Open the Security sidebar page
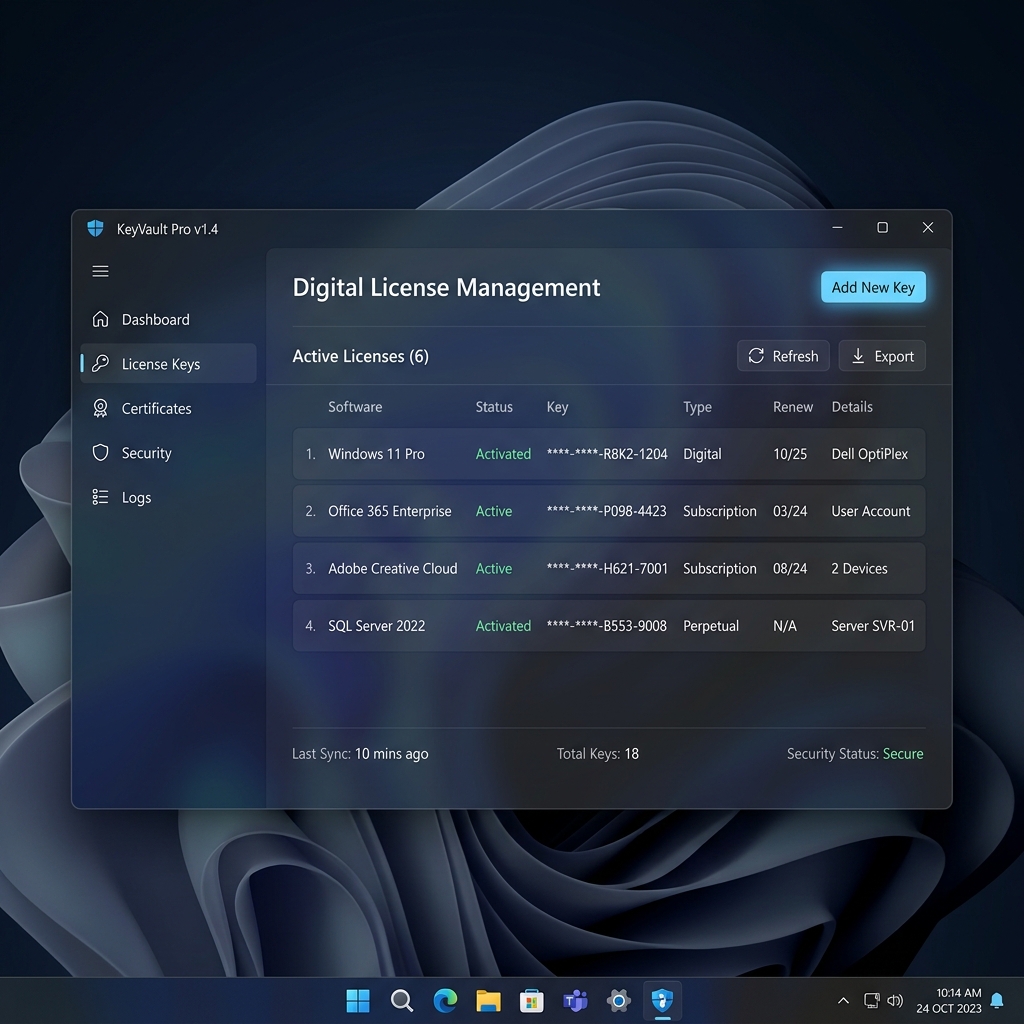 [x=168, y=453]
